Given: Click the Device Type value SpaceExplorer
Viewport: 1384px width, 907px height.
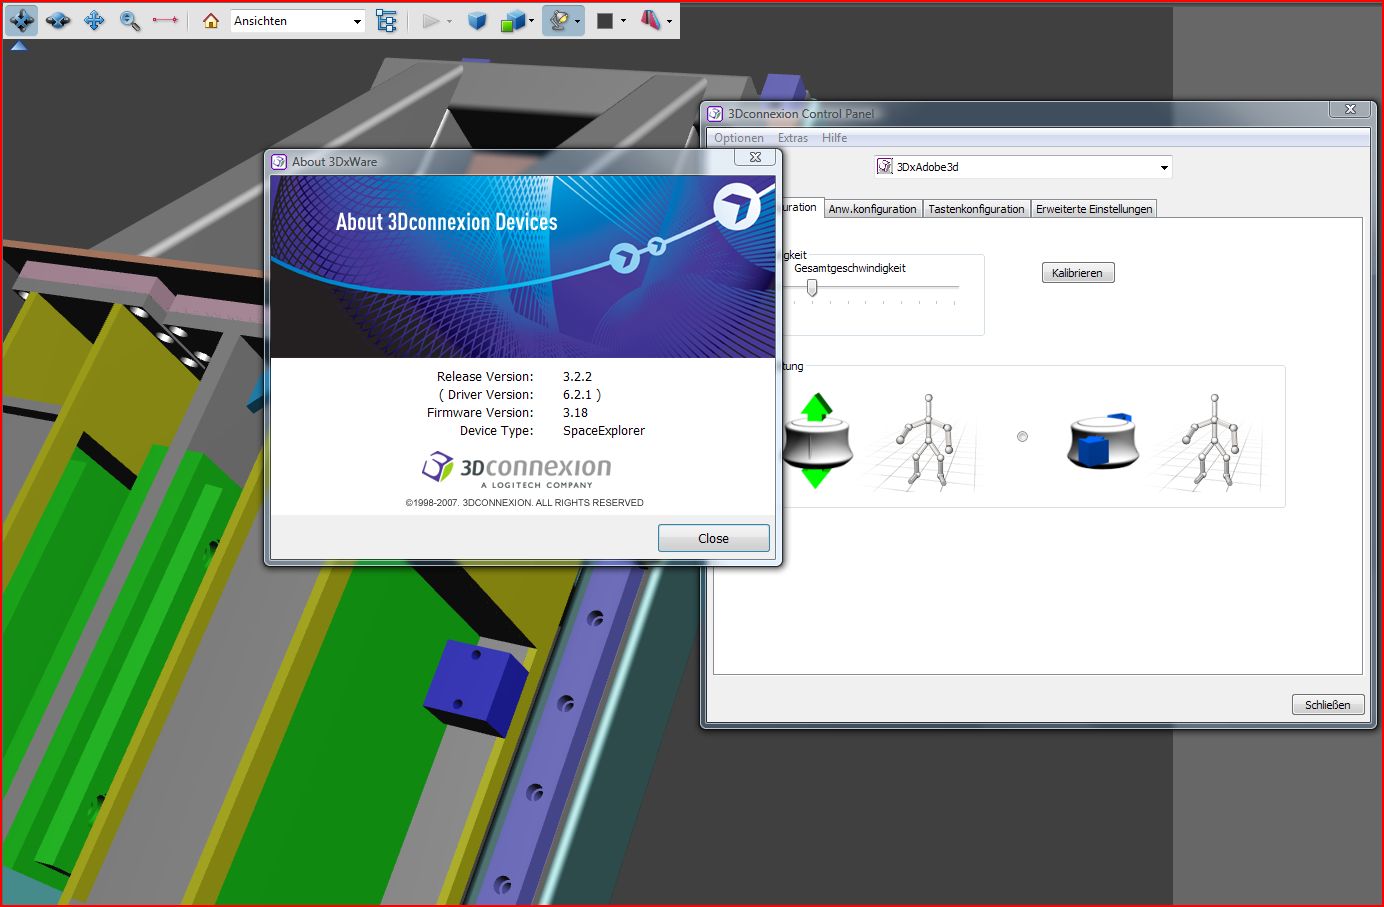Looking at the screenshot, I should click(x=604, y=431).
